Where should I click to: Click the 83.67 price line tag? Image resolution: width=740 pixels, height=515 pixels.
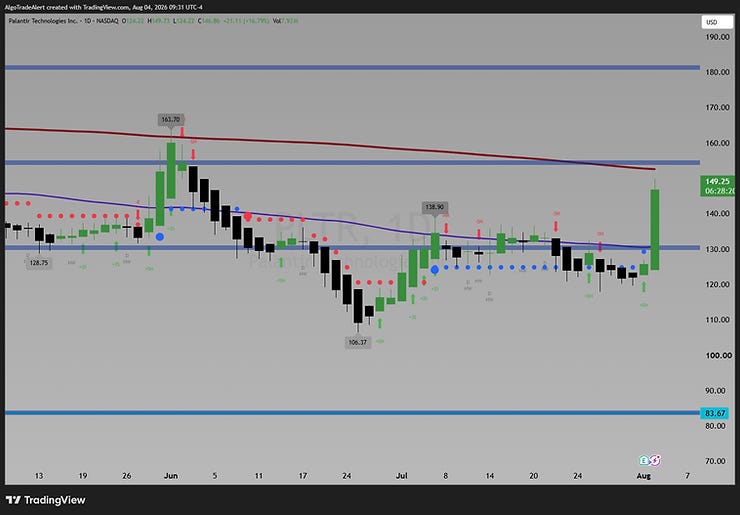tap(715, 413)
